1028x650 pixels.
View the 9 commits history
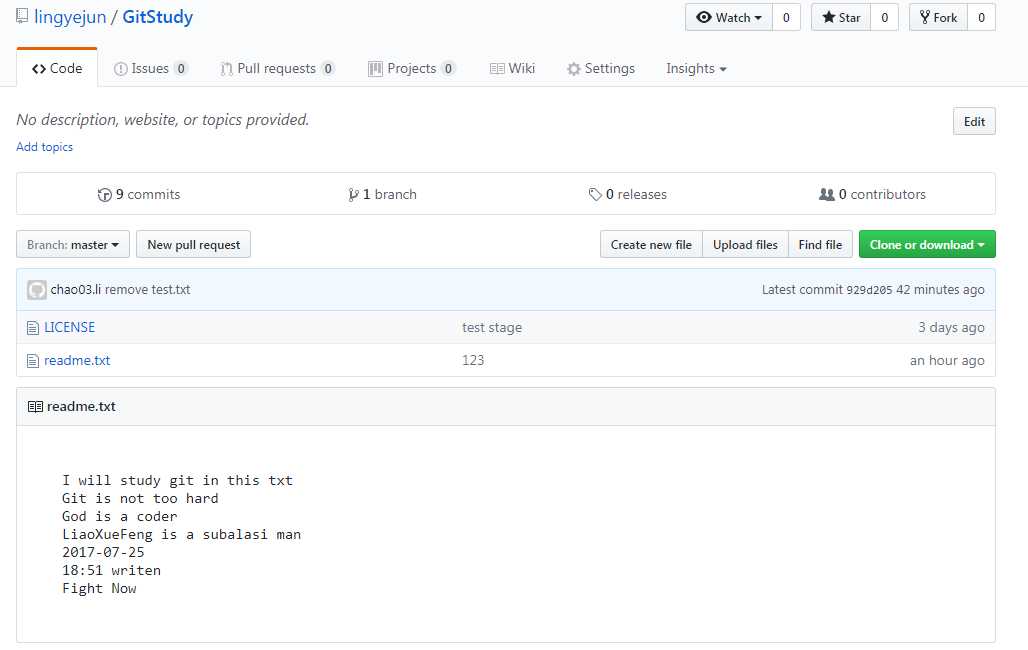(x=138, y=194)
